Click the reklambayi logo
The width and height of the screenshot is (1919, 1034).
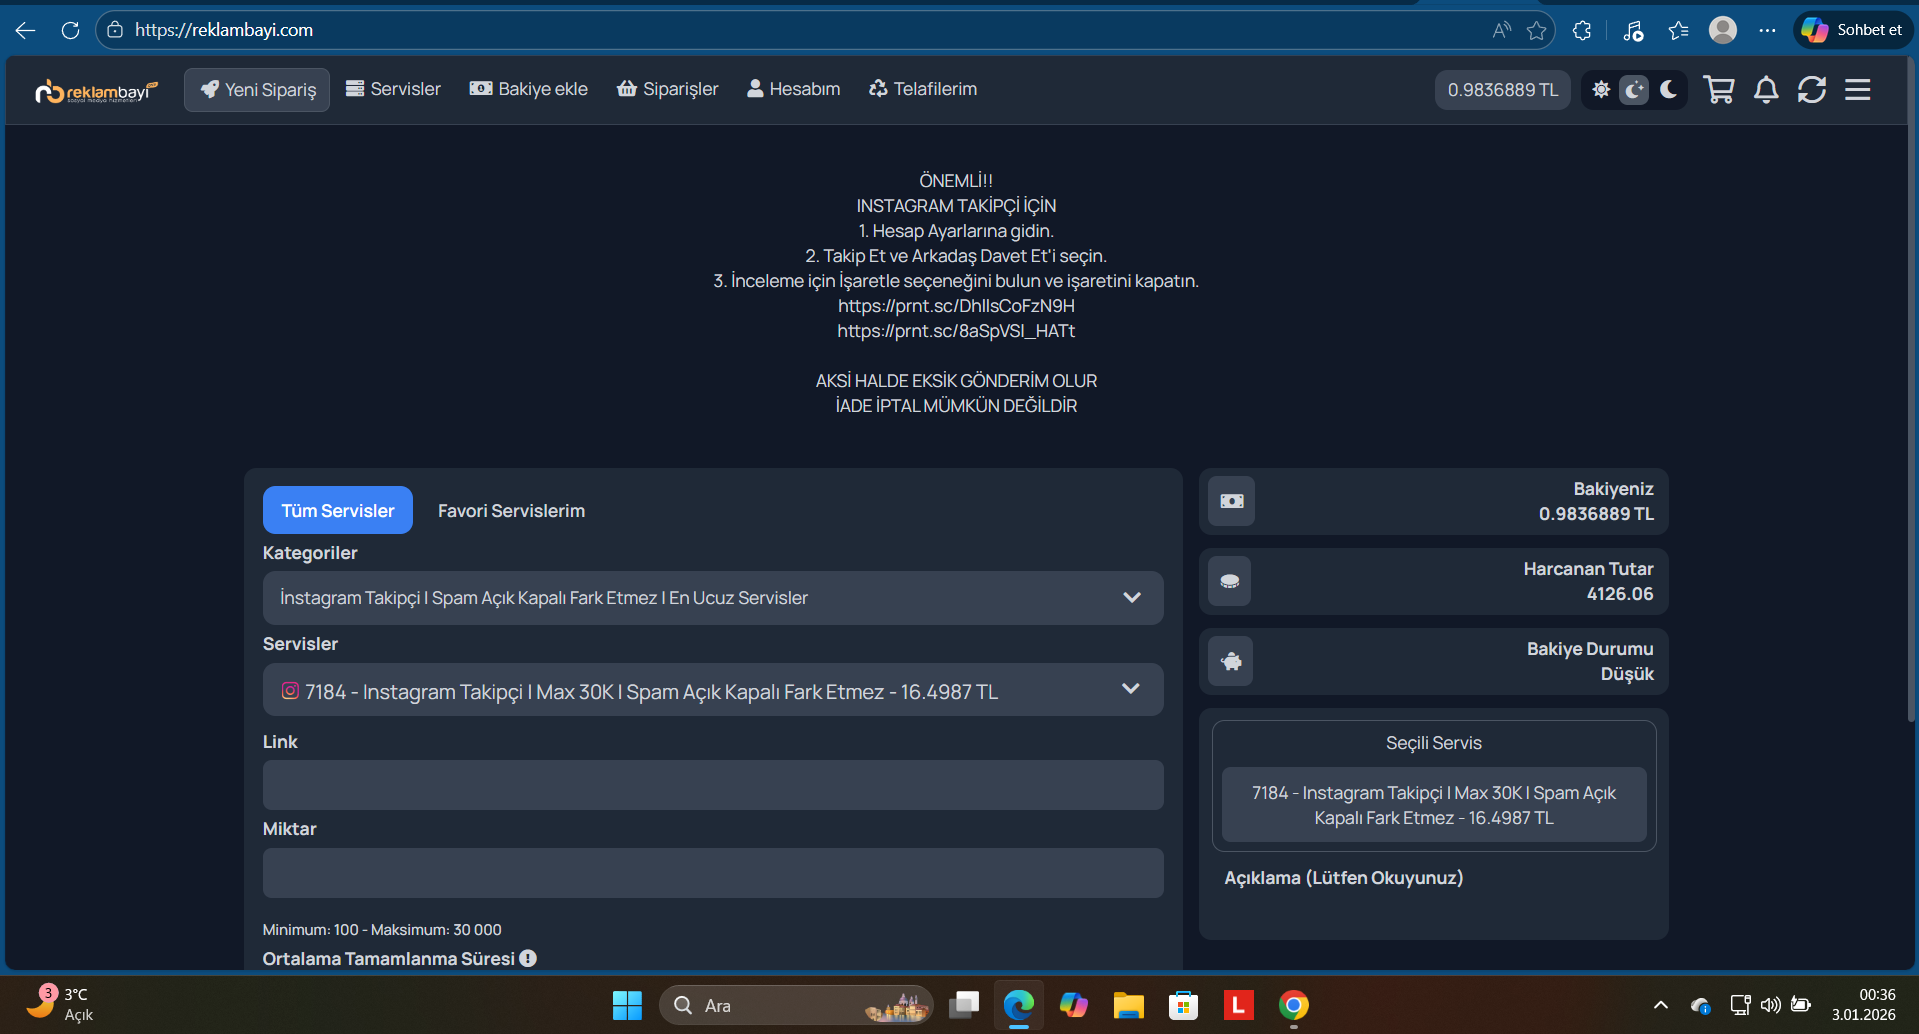tap(96, 91)
